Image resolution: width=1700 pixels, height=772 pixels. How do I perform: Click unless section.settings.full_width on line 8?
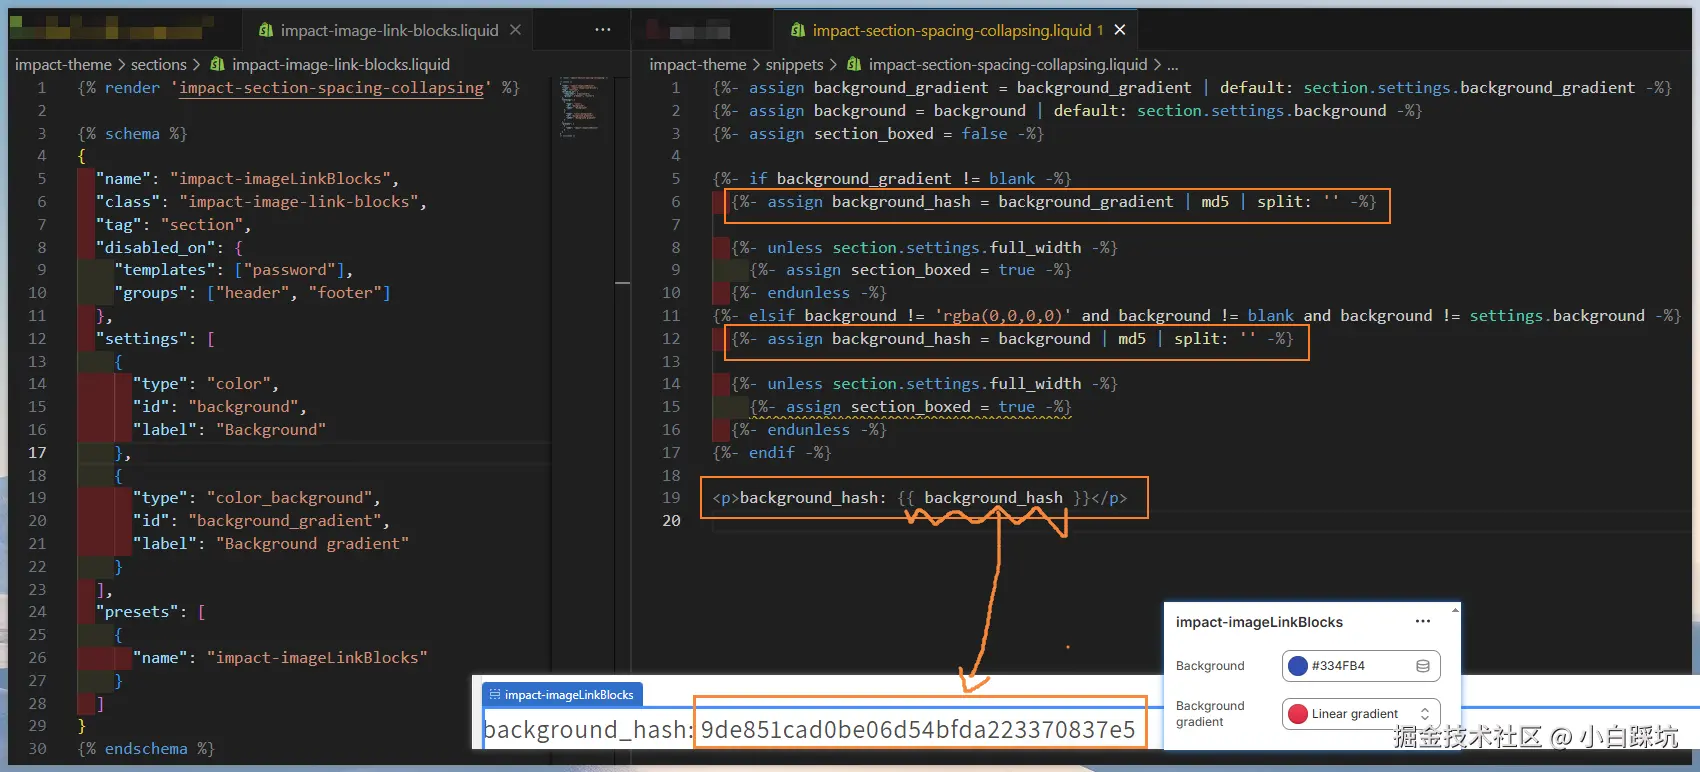tap(924, 248)
